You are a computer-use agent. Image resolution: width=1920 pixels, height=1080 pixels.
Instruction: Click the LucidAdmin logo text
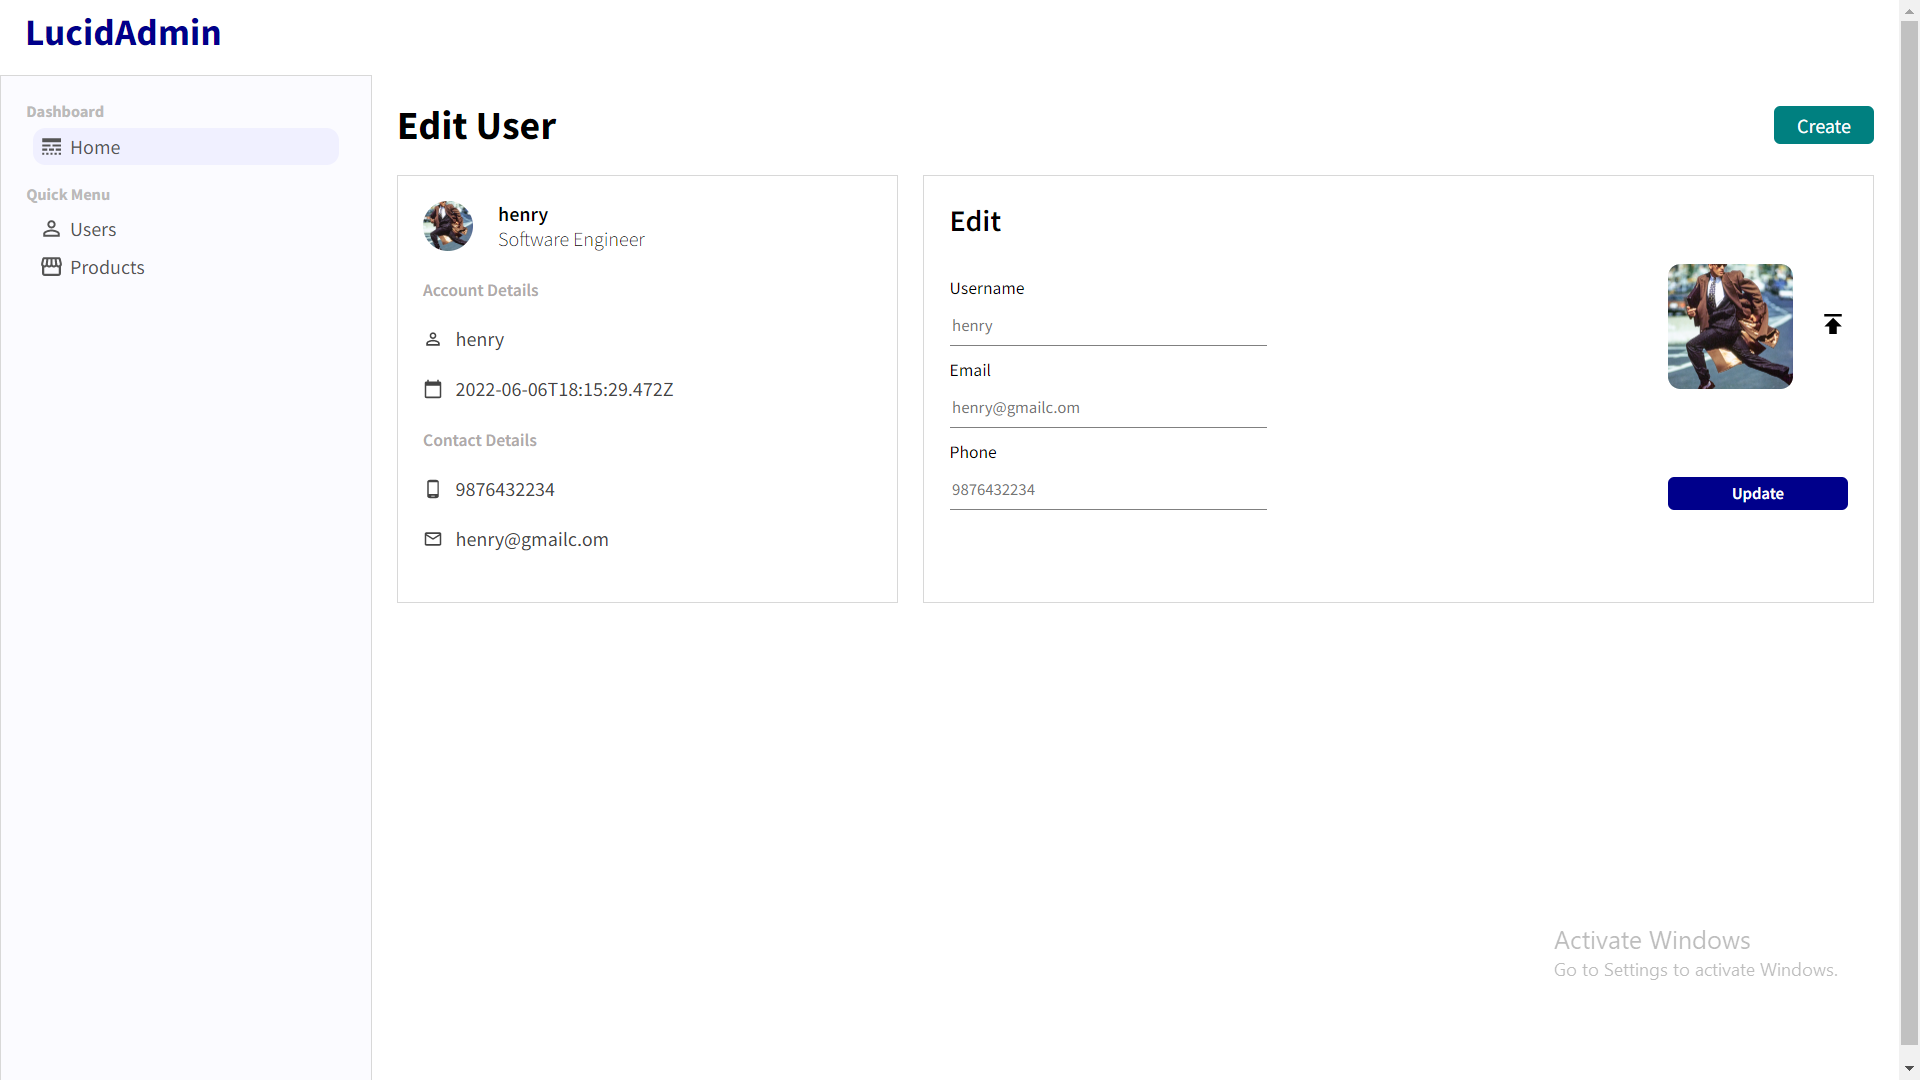(x=123, y=32)
